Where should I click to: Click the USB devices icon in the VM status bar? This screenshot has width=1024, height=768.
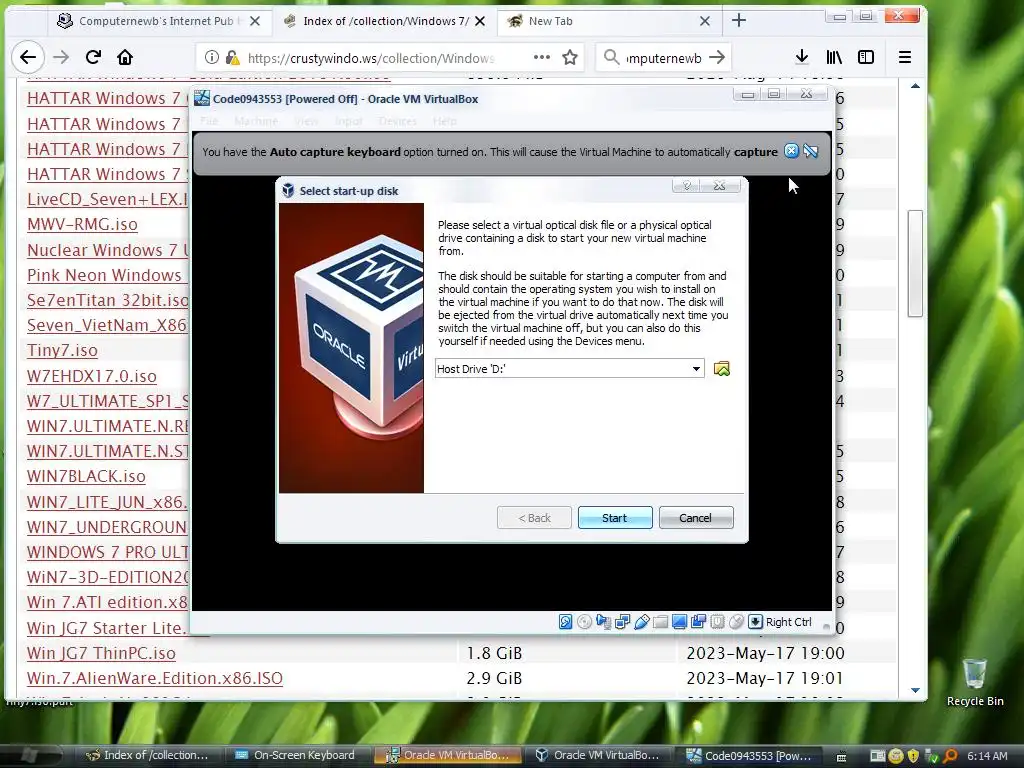click(641, 622)
